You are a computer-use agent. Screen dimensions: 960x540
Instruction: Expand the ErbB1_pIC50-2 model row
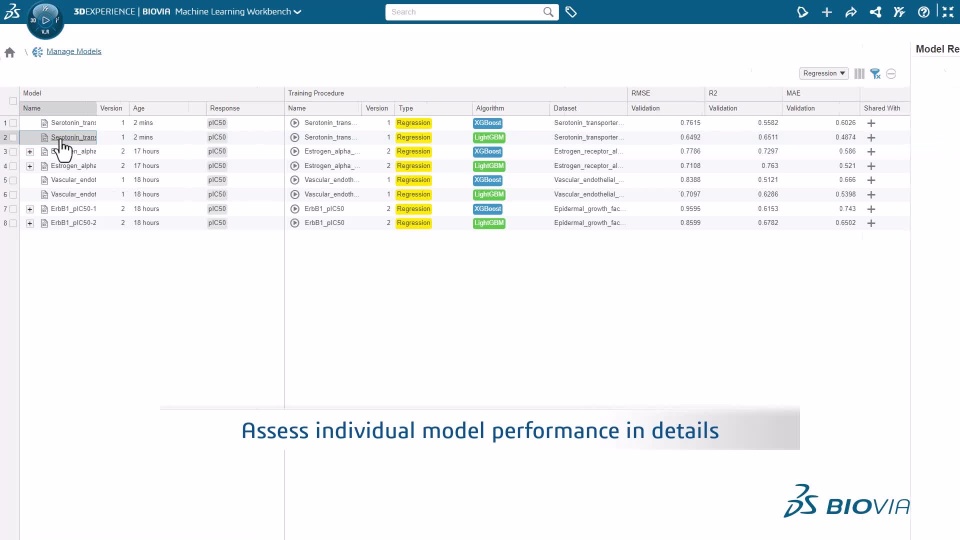(x=29, y=223)
